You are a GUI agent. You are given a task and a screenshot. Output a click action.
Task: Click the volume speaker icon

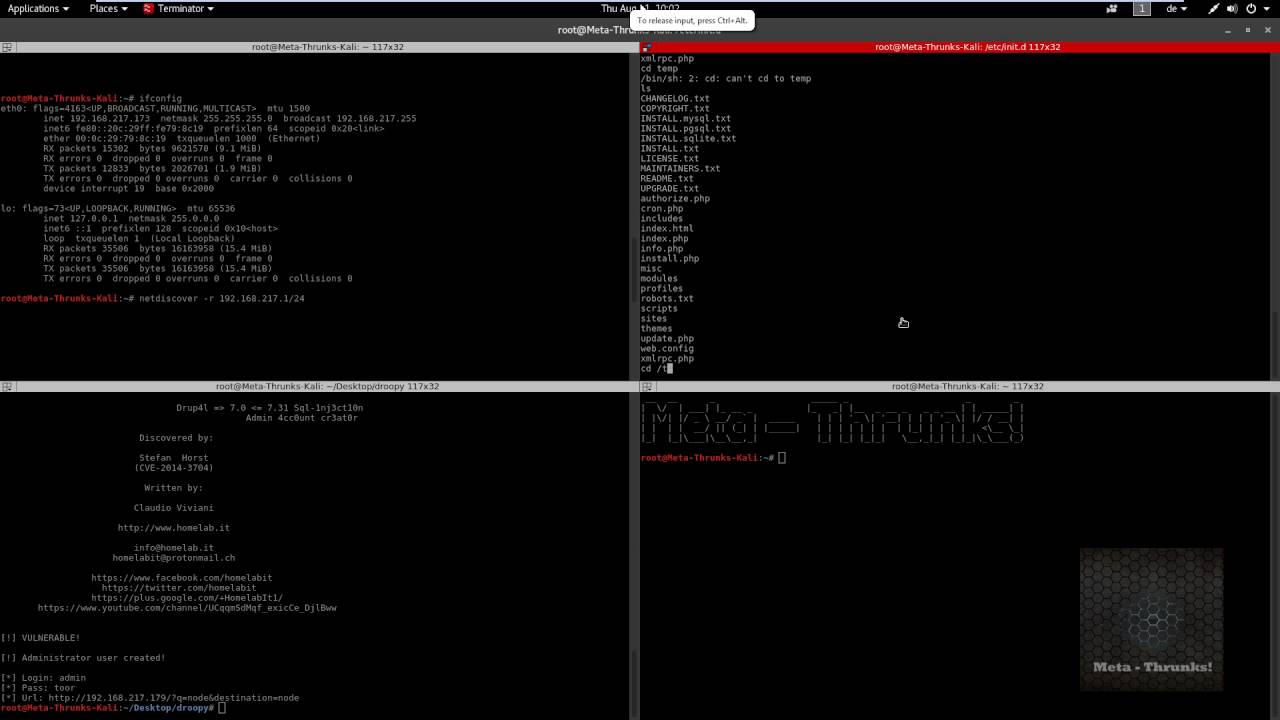pyautogui.click(x=1232, y=8)
